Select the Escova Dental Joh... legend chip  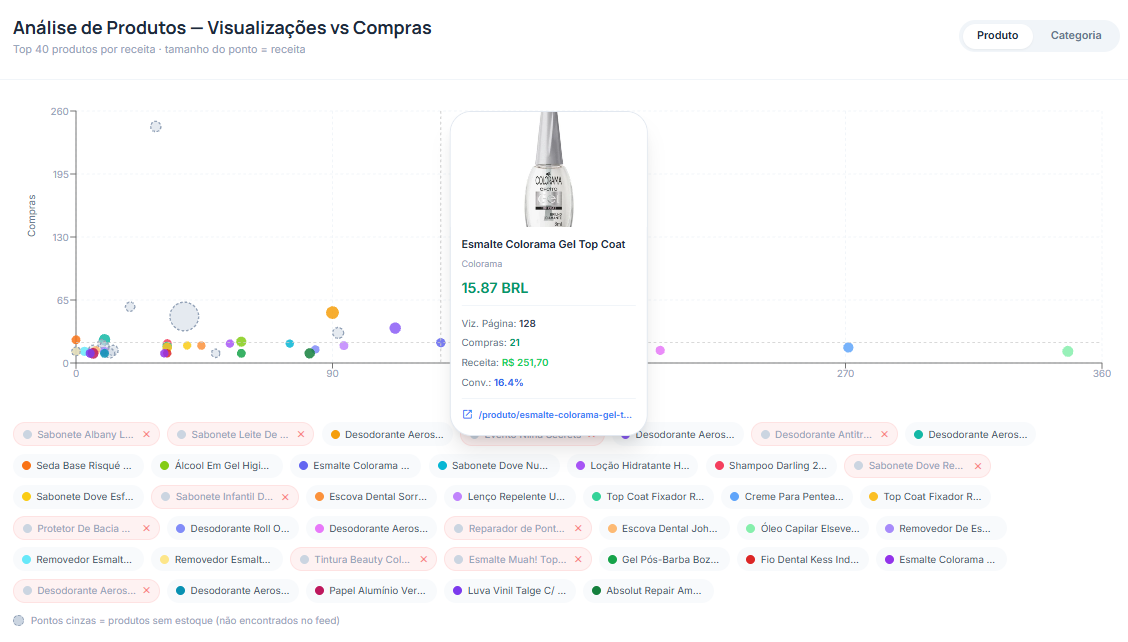pos(663,528)
